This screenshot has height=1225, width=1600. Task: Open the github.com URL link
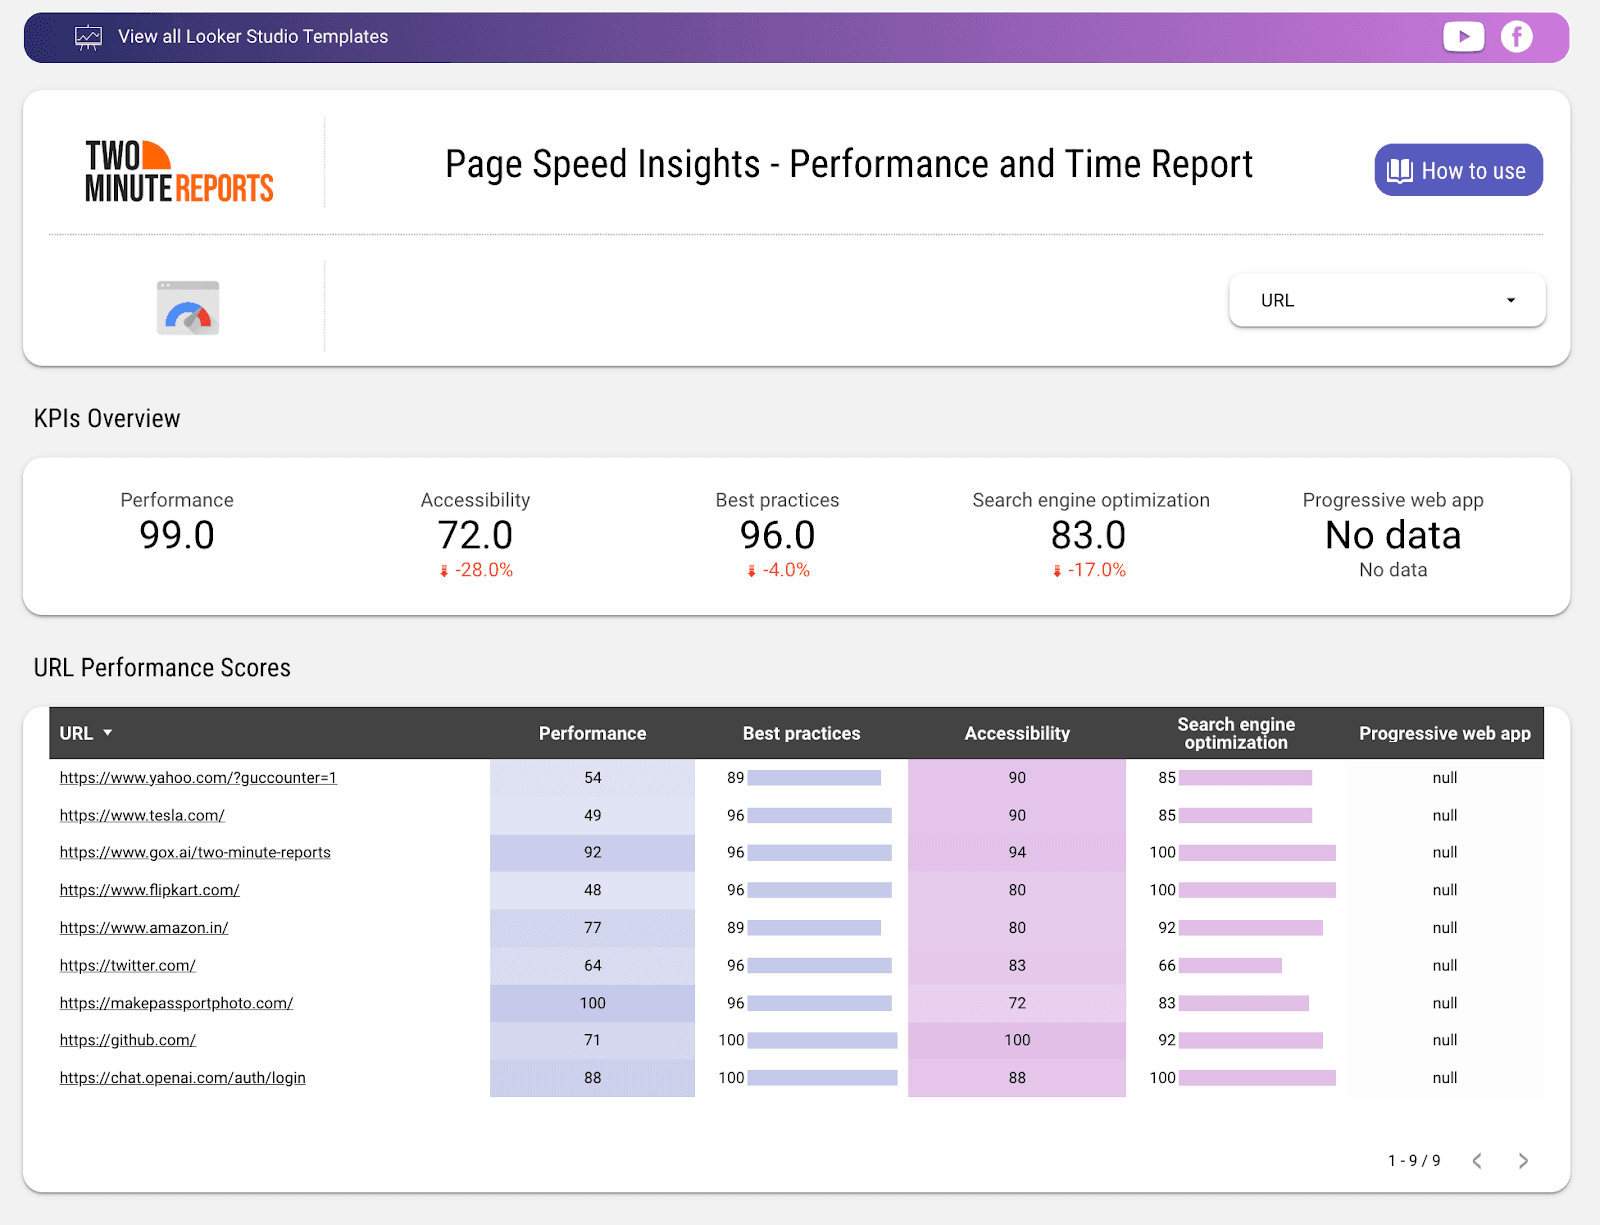click(127, 1040)
